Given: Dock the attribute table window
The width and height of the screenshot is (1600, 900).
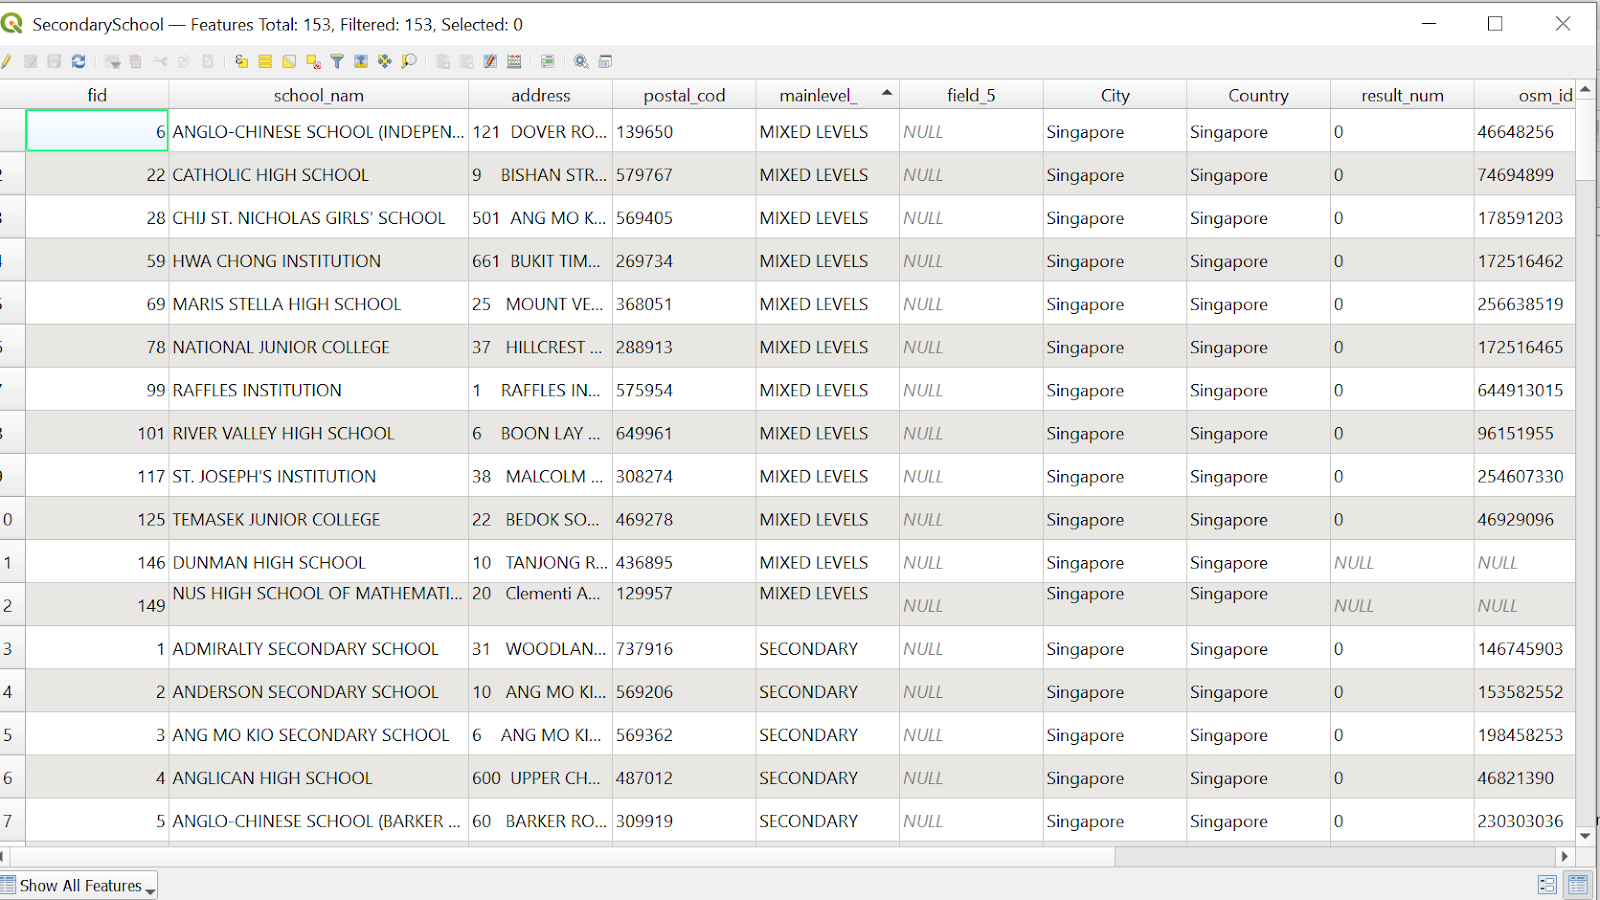Looking at the screenshot, I should pyautogui.click(x=605, y=62).
